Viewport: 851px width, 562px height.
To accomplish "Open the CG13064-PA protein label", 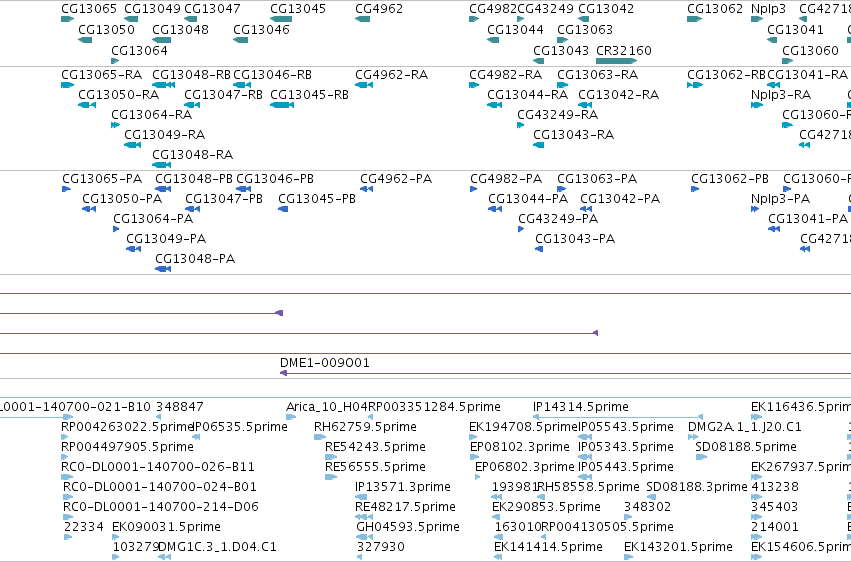I will point(153,219).
